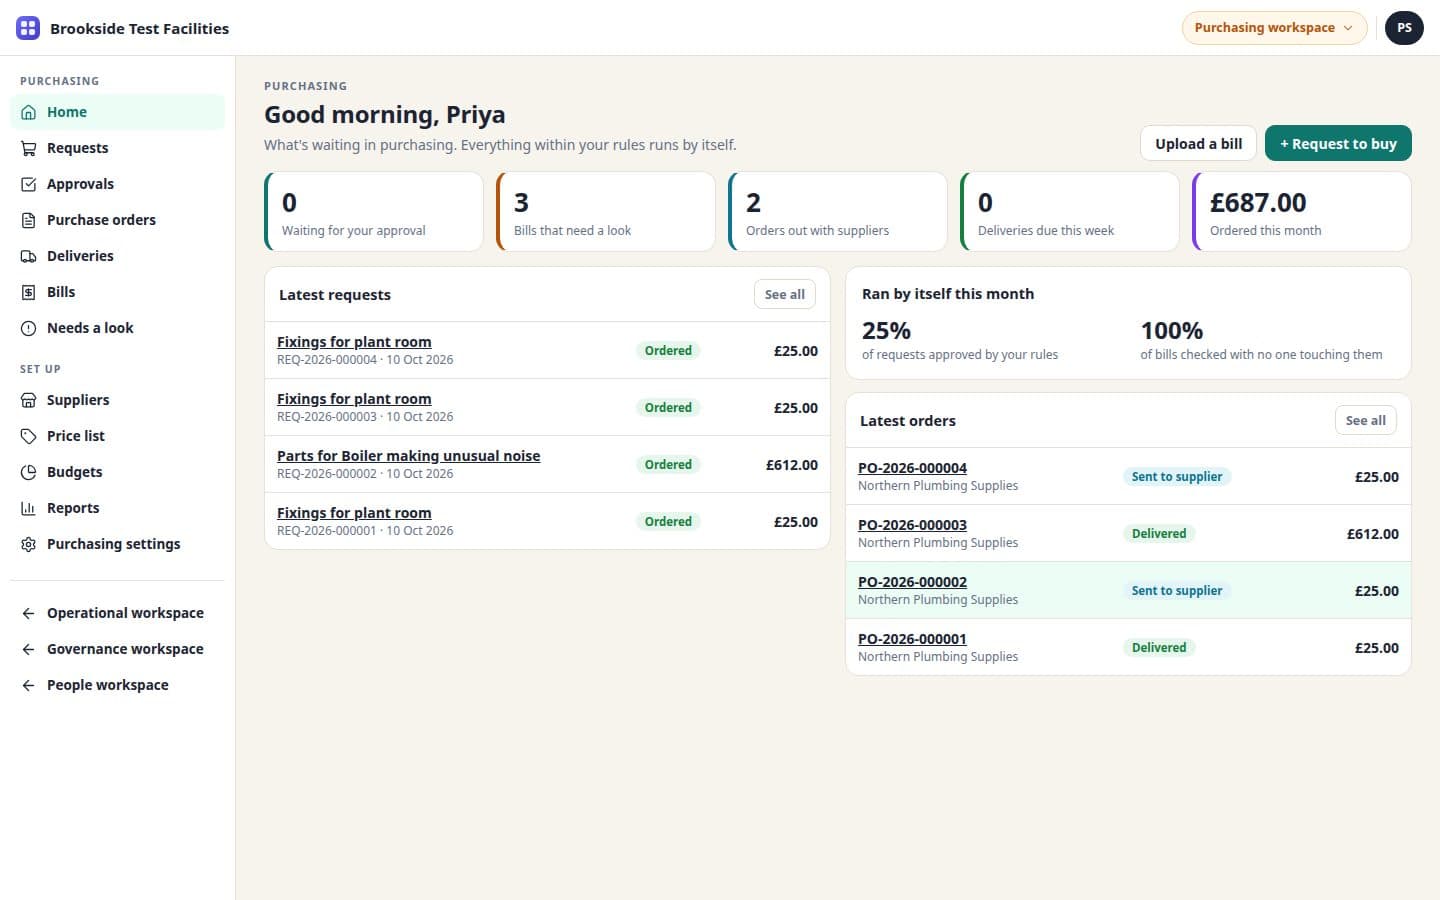
Task: Open the PS user avatar menu
Action: pos(1404,28)
